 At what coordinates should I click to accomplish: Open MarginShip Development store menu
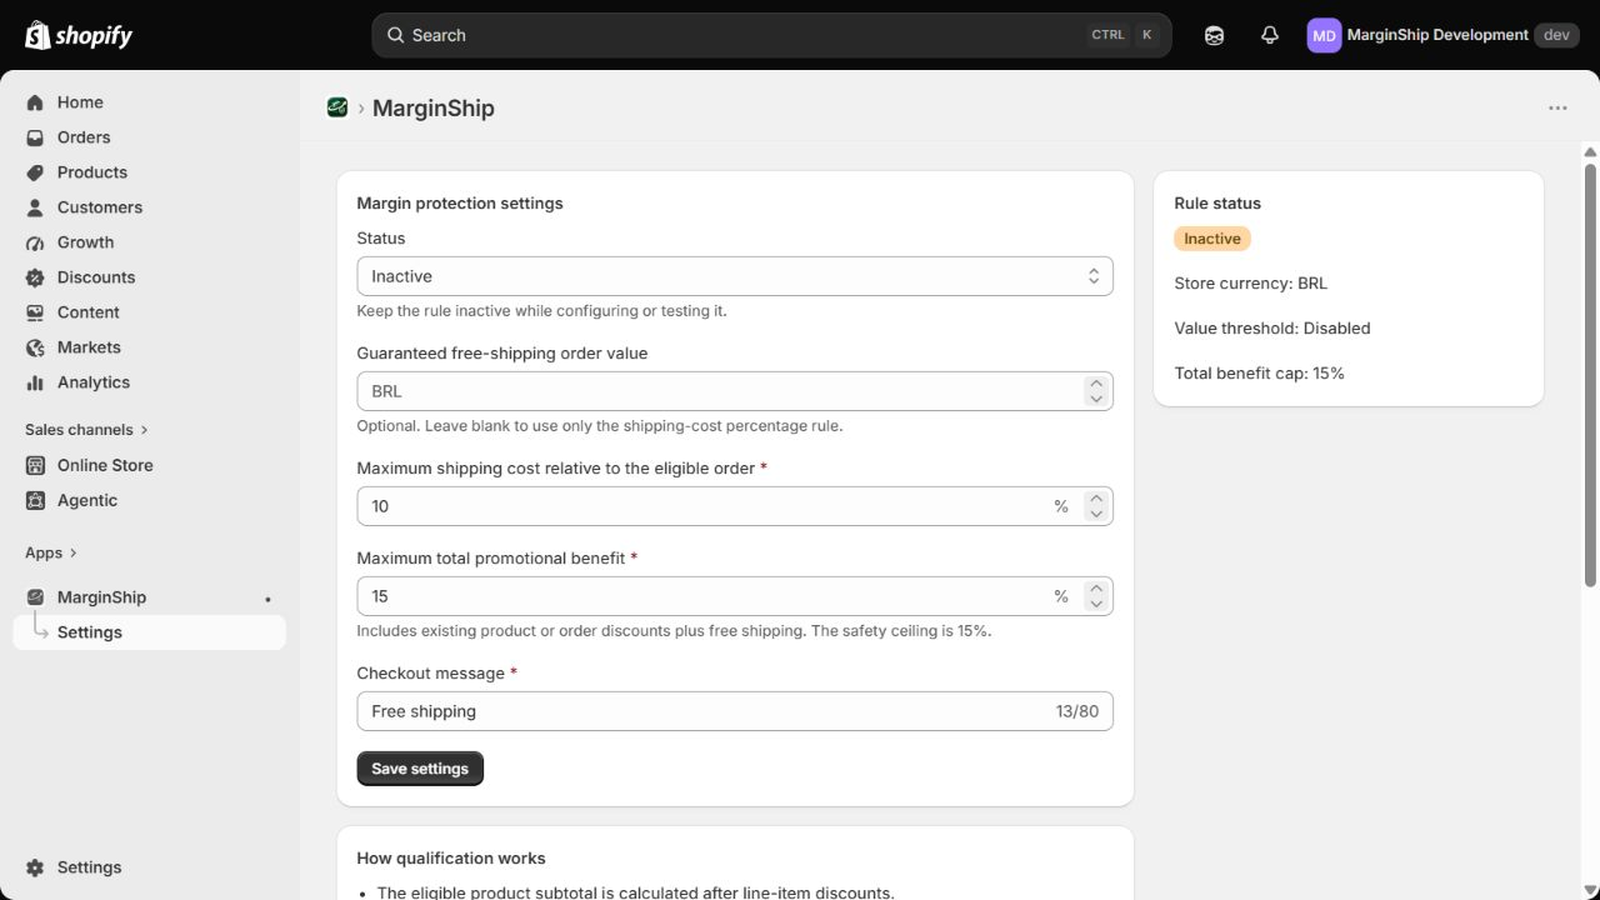pyautogui.click(x=1442, y=35)
